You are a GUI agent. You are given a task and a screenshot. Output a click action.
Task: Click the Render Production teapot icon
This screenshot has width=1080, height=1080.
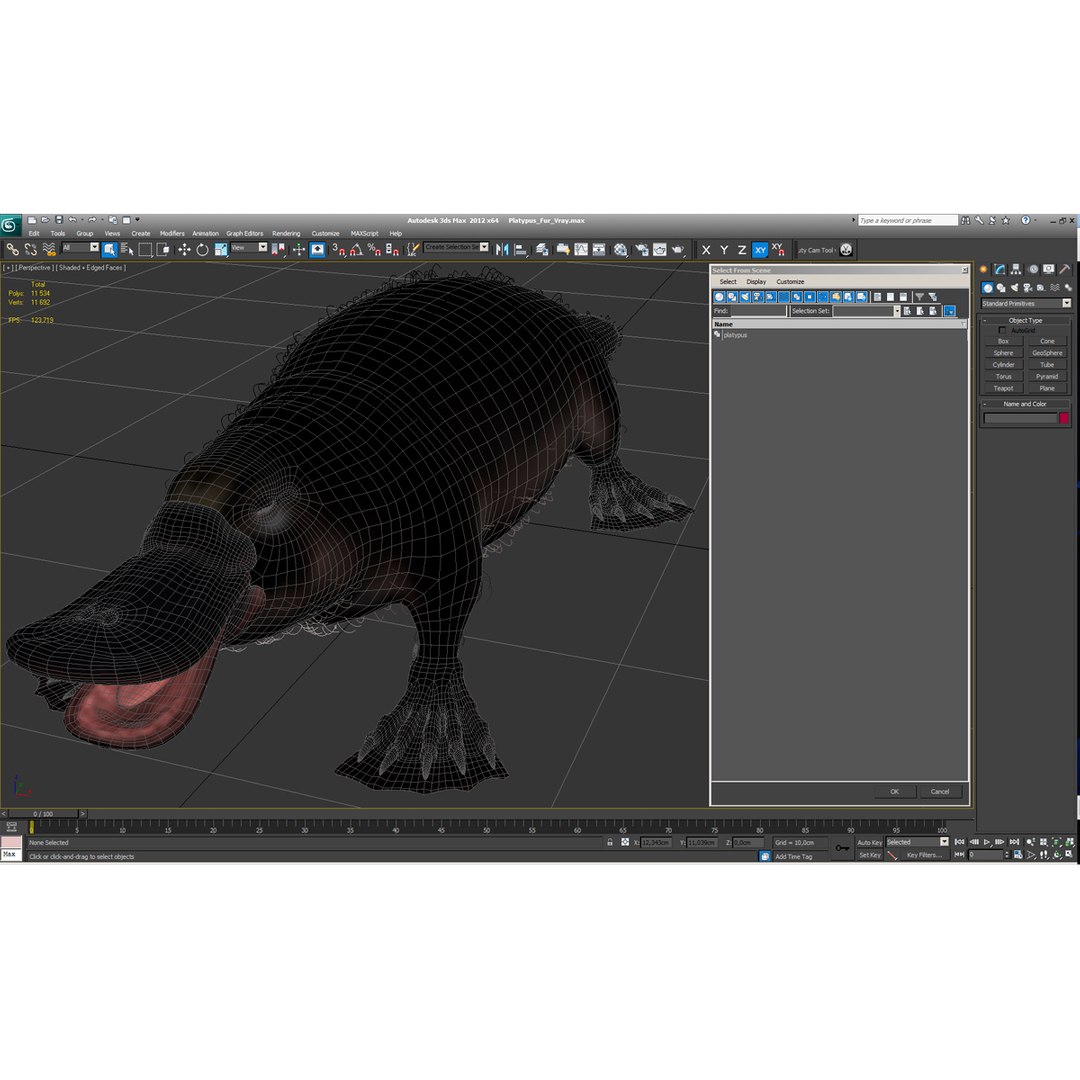(x=678, y=249)
